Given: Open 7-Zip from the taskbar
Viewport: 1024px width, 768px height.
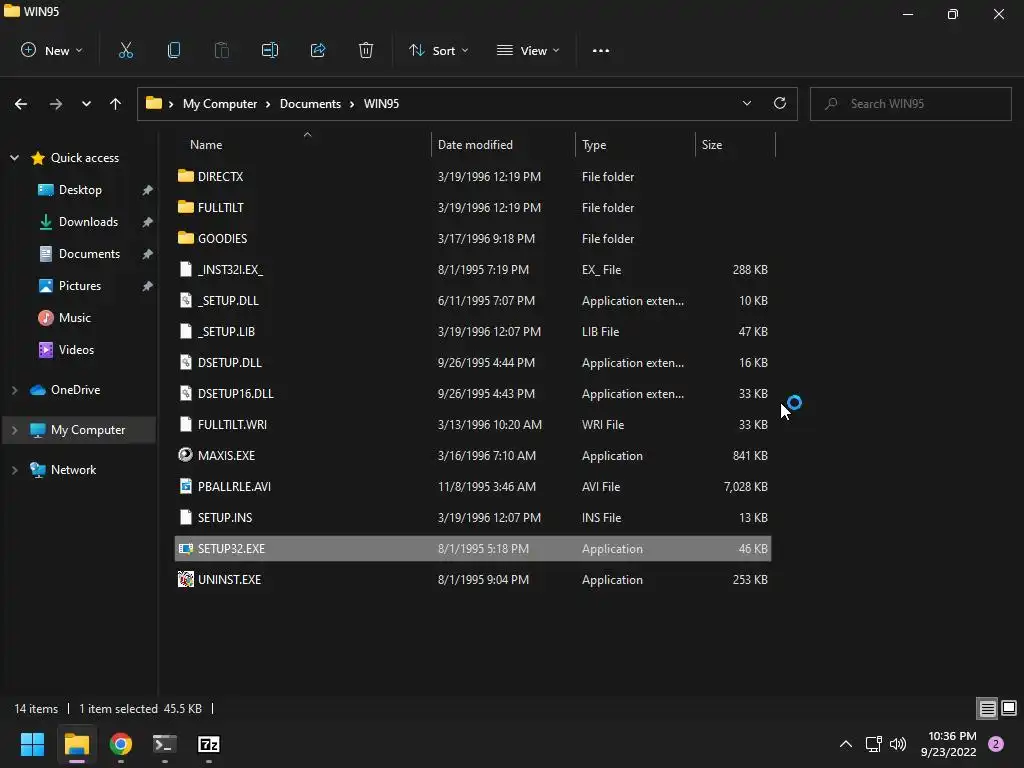Looking at the screenshot, I should (208, 744).
